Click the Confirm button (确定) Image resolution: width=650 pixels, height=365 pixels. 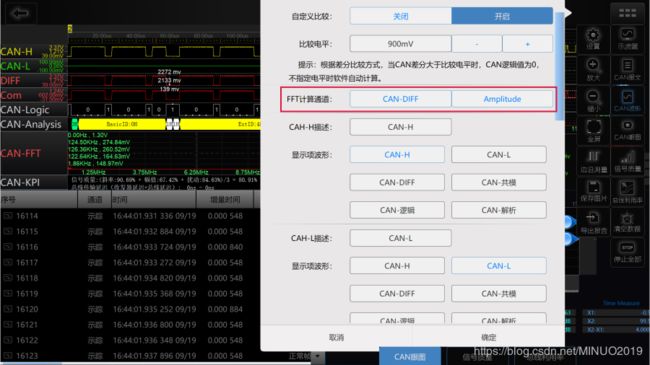click(x=488, y=338)
